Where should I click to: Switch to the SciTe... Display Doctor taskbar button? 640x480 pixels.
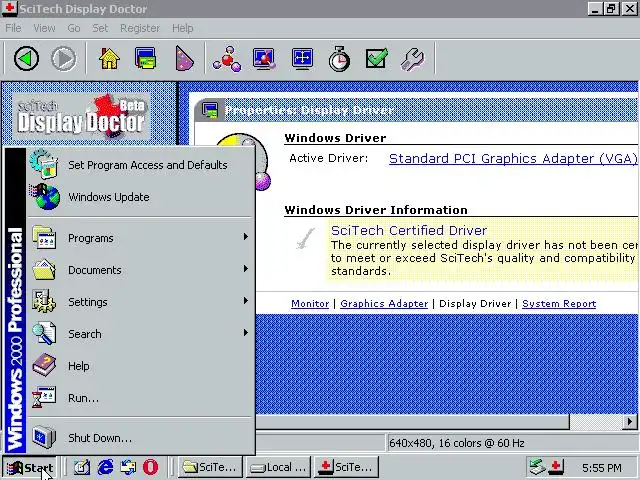click(346, 467)
